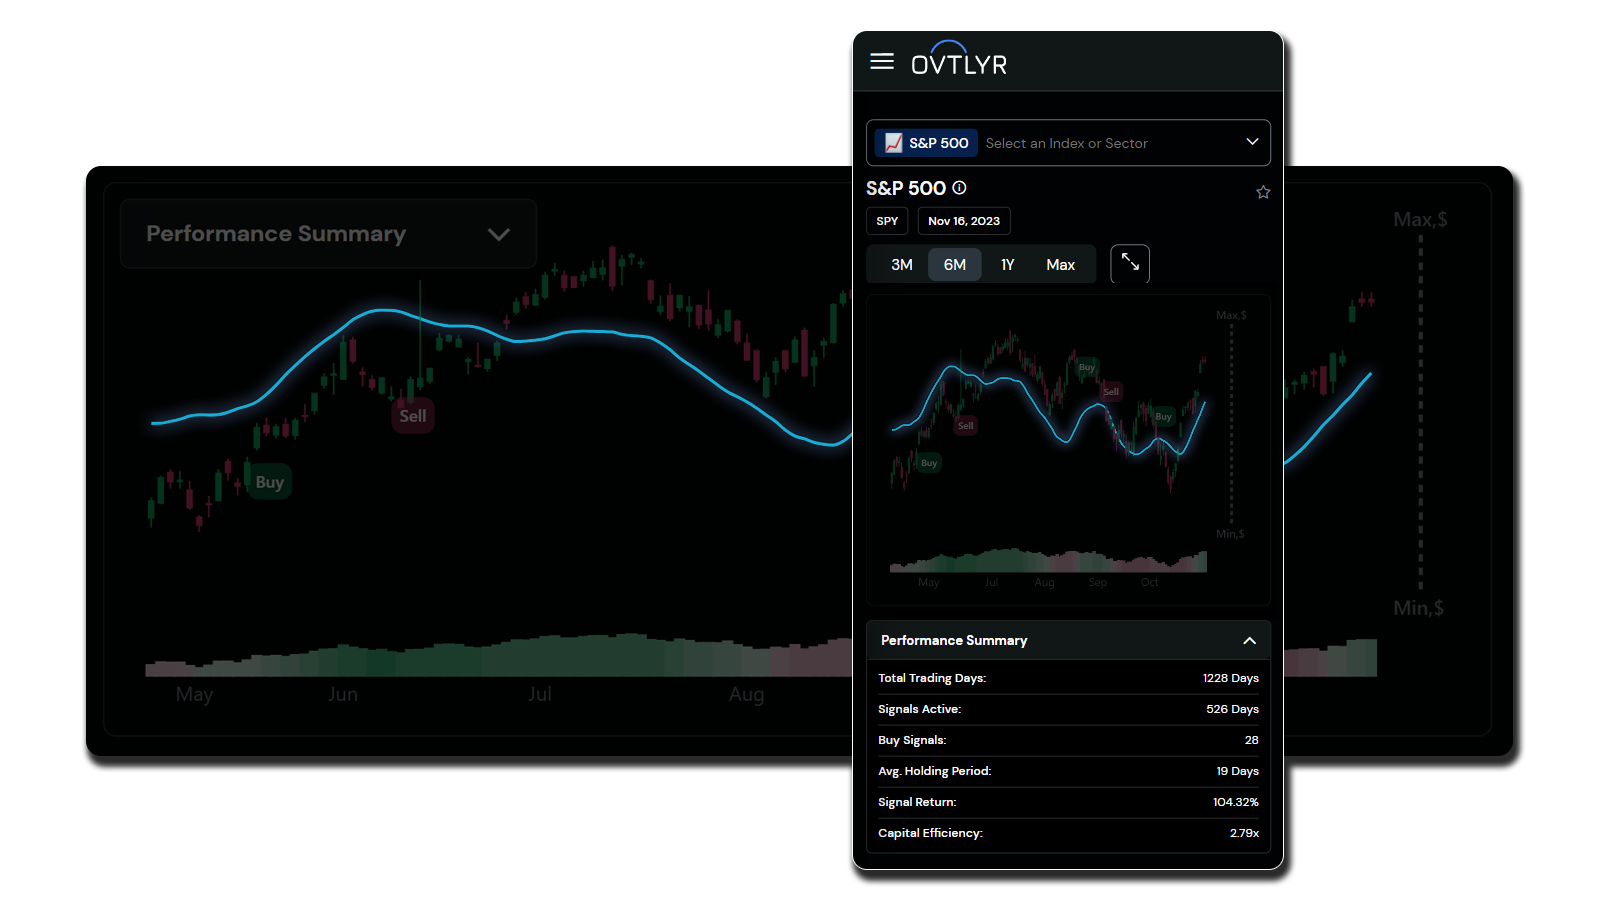Screen dimensions: 1600x900
Task: Switch chart range to Max
Action: (x=1061, y=265)
